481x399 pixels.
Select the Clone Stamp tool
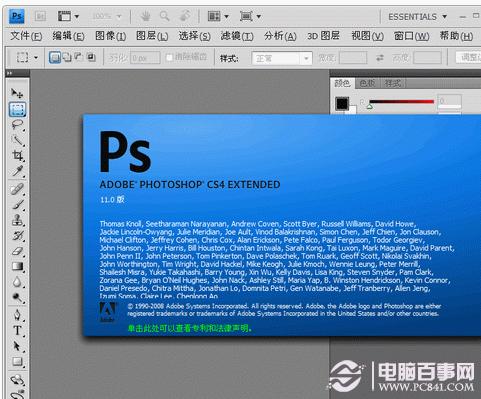(x=17, y=220)
